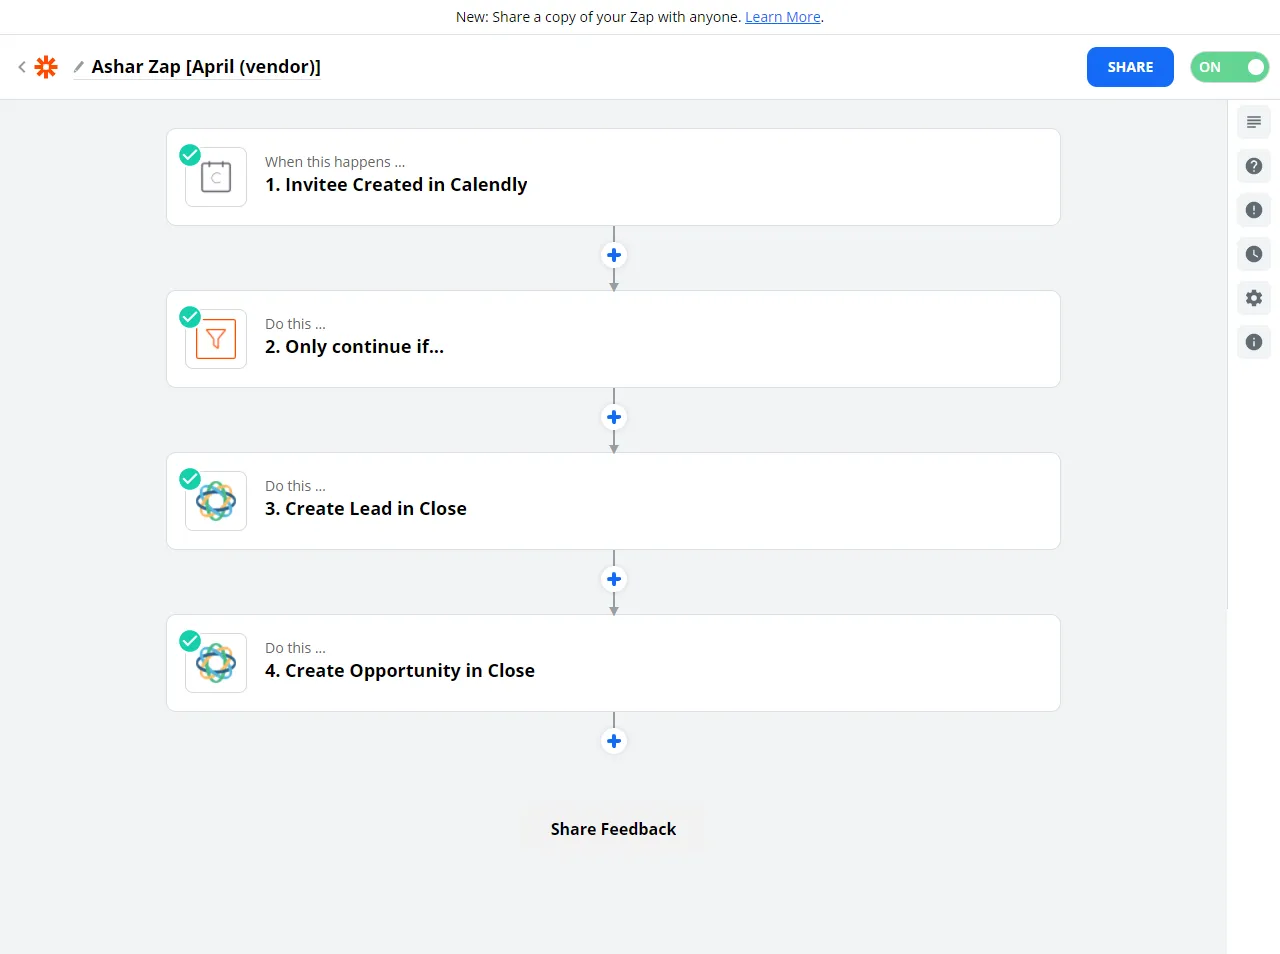
Task: Open the info details sidebar icon
Action: (x=1254, y=342)
